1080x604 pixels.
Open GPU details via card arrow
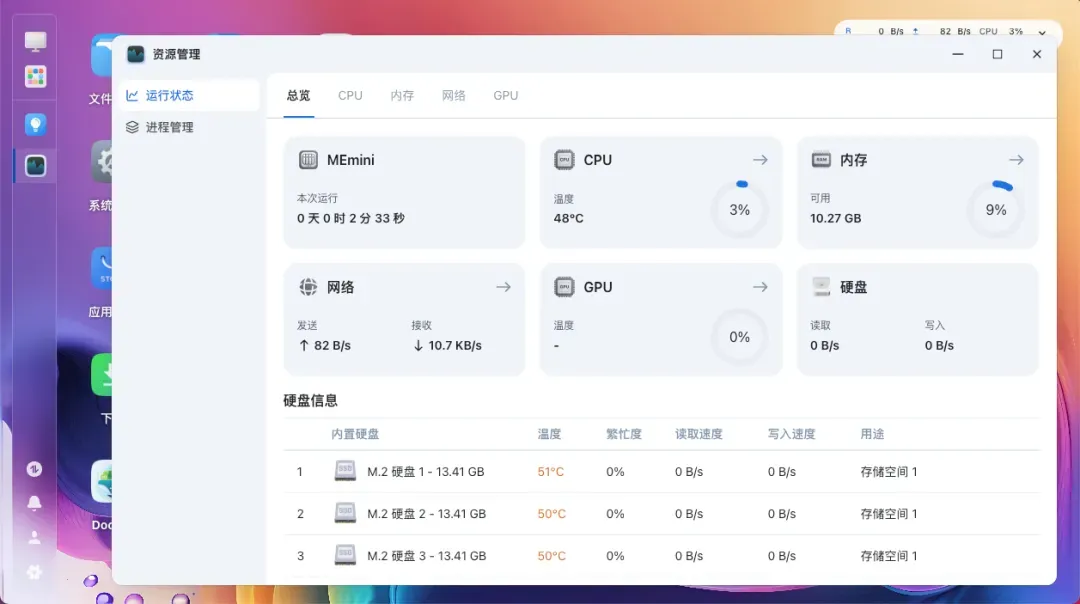760,287
